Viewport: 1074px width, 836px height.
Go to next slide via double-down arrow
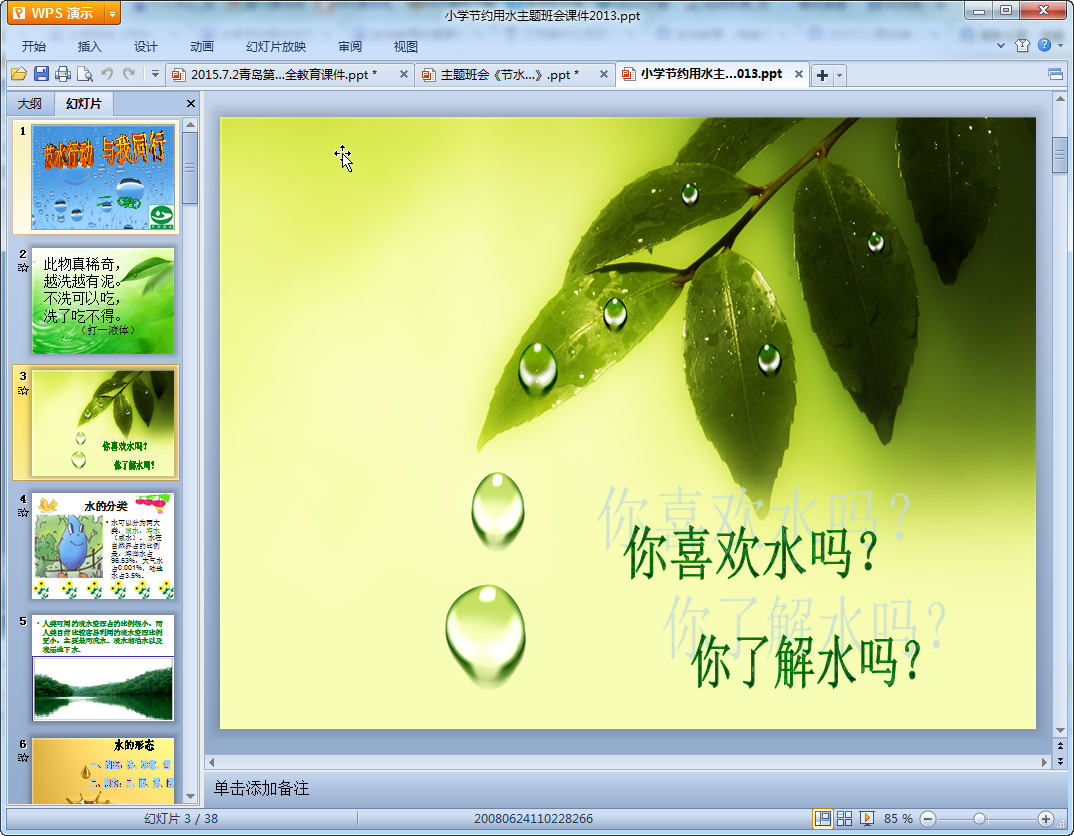click(x=1060, y=761)
